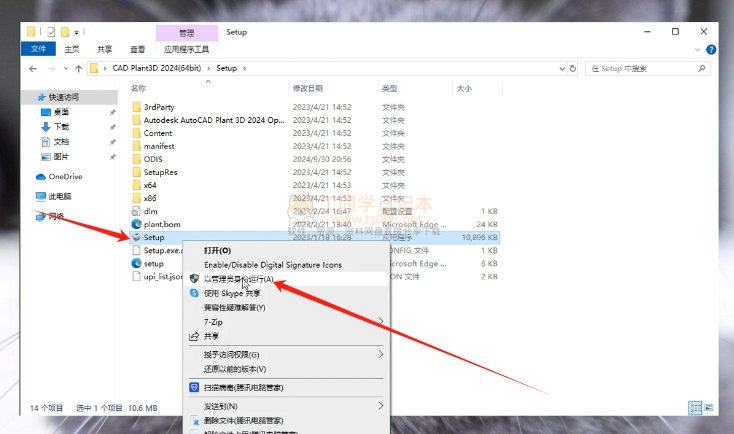Select Enable/Disable Digital Signature Icons

pyautogui.click(x=273, y=265)
